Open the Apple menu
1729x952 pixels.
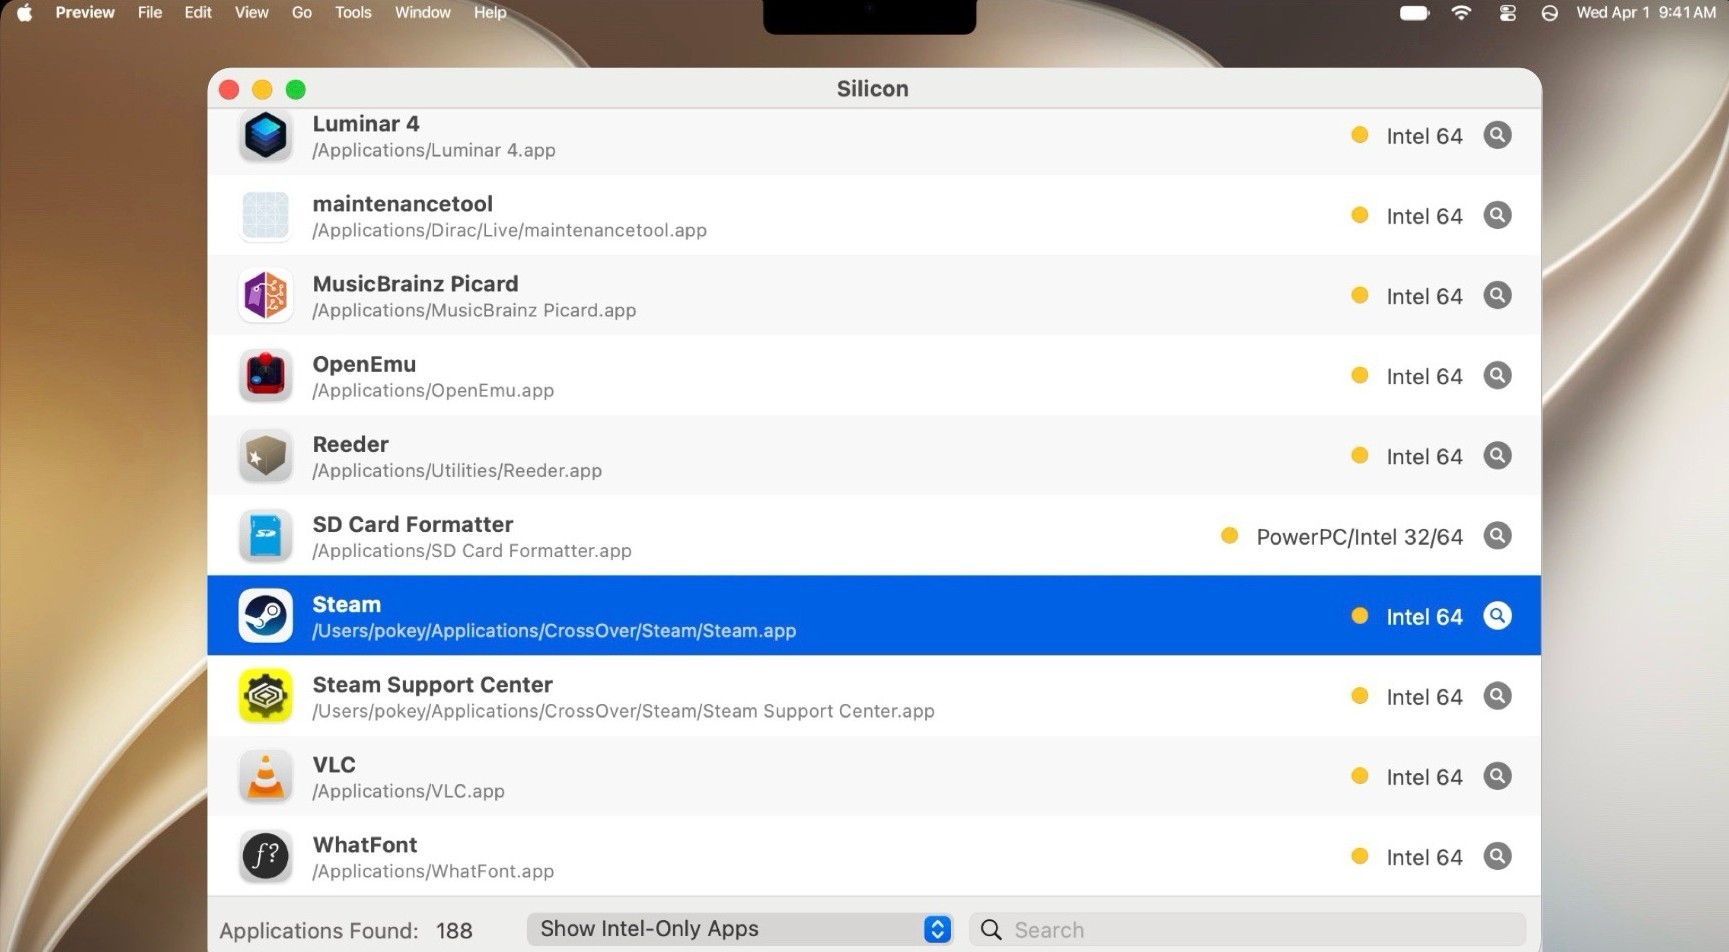[25, 13]
